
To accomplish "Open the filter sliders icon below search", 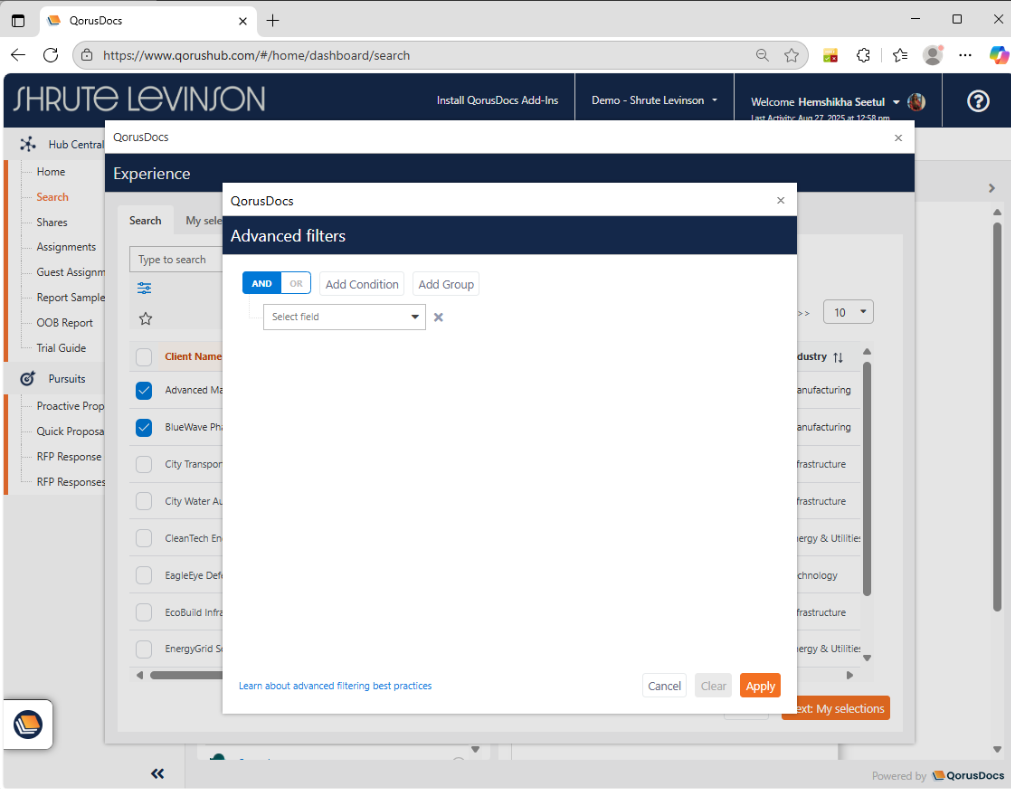I will pyautogui.click(x=144, y=286).
